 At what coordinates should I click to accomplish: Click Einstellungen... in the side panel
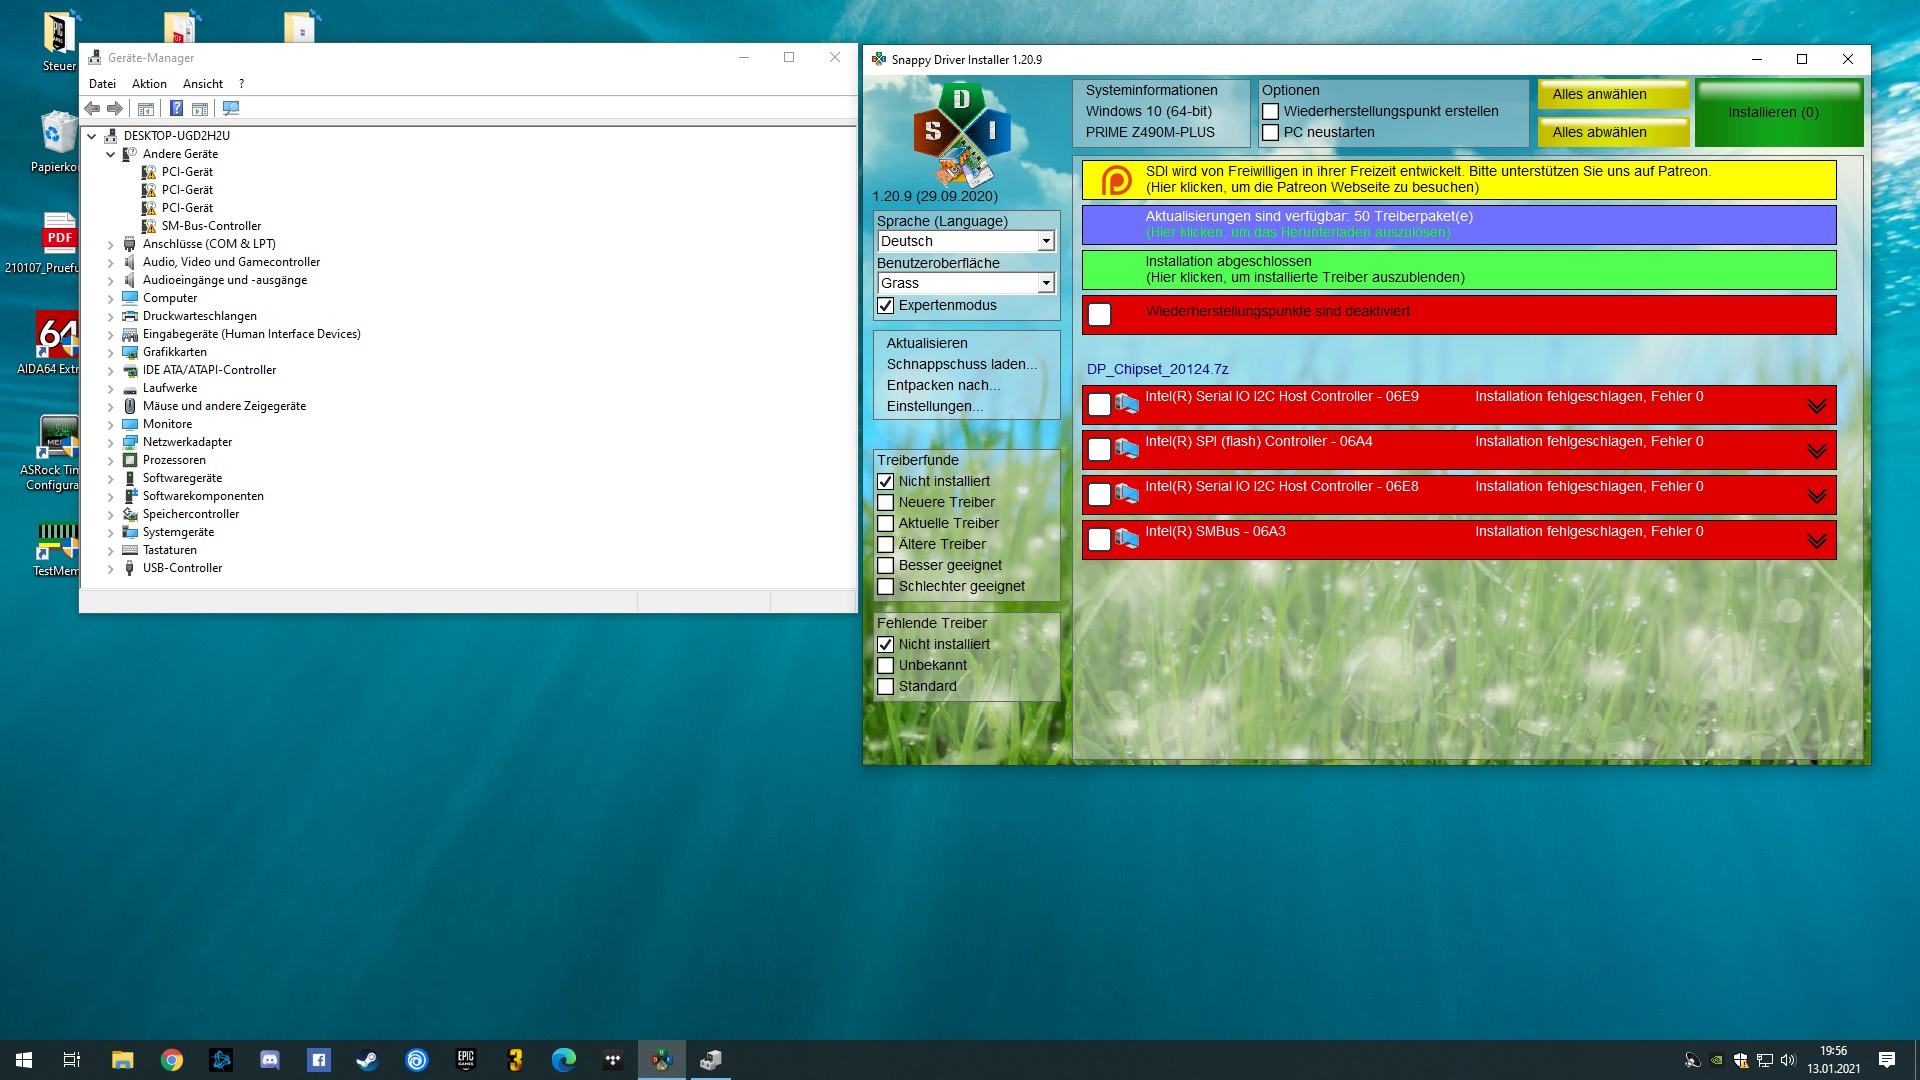click(x=934, y=406)
